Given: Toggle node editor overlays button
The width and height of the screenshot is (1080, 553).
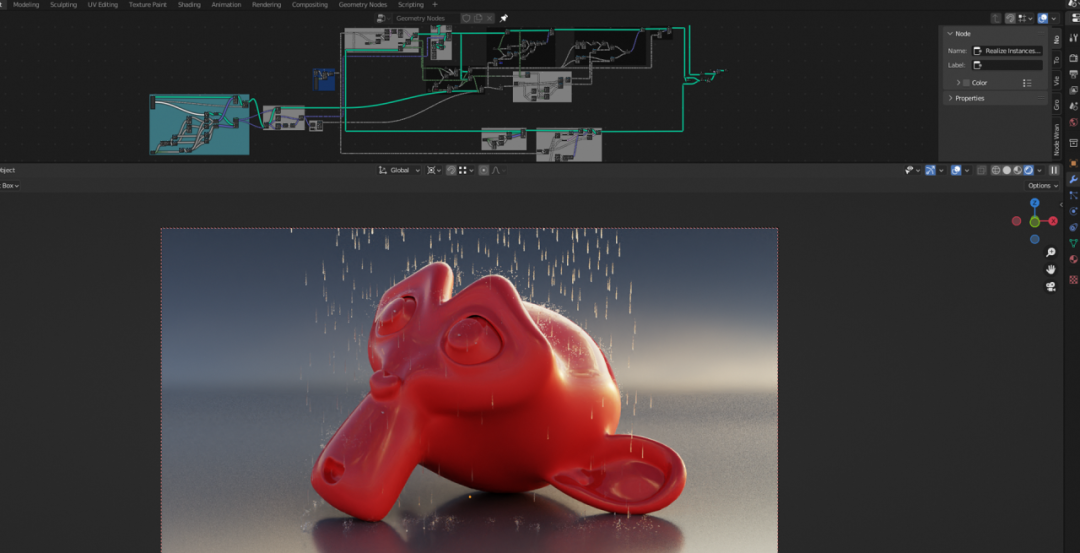Looking at the screenshot, I should tap(1043, 18).
